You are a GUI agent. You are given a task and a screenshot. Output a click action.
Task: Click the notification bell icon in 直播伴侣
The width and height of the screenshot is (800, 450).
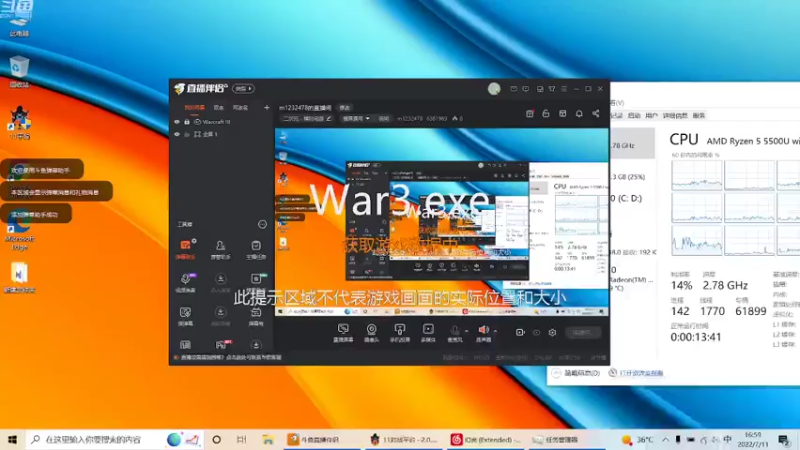[x=579, y=113]
